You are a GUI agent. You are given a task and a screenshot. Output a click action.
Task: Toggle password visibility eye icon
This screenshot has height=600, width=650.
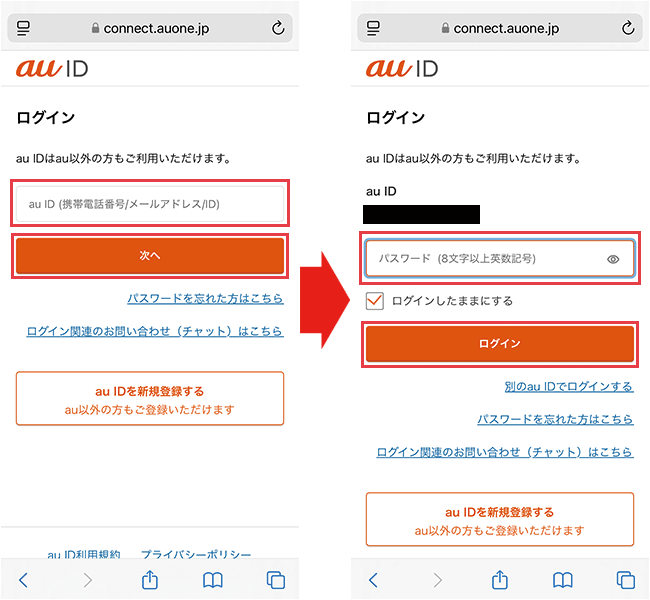pos(613,259)
